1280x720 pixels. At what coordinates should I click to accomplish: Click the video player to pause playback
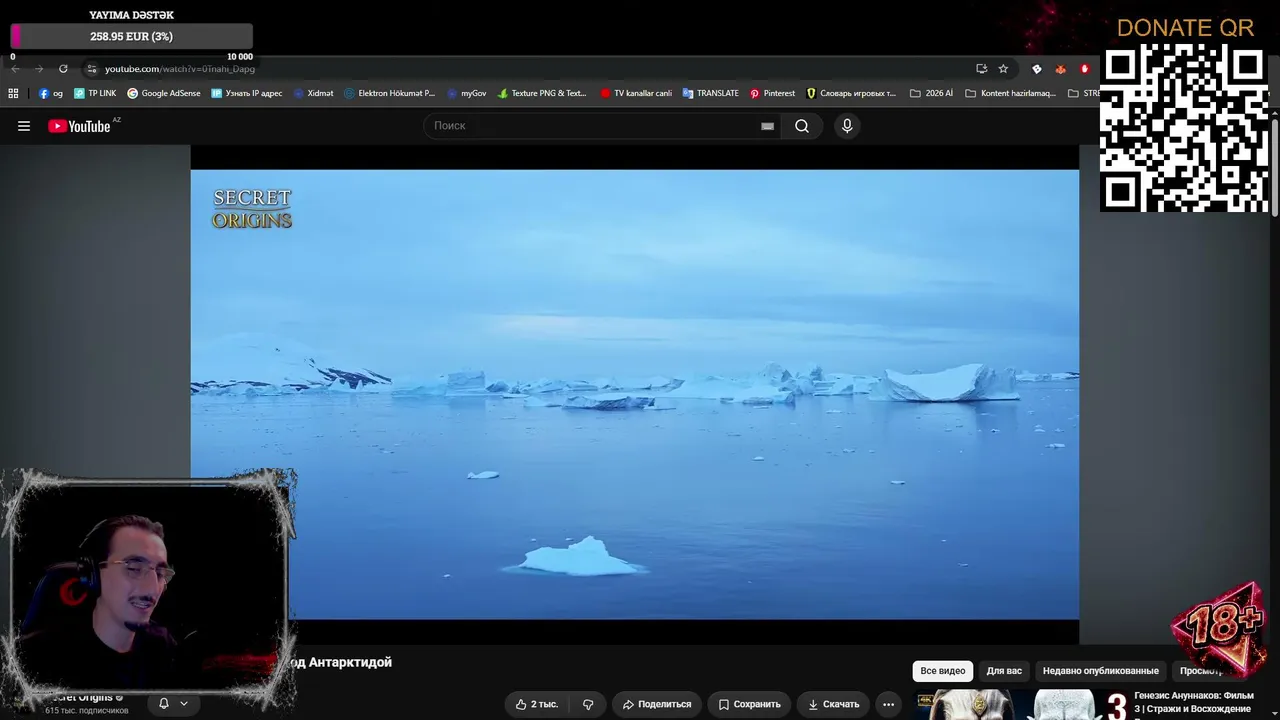635,395
